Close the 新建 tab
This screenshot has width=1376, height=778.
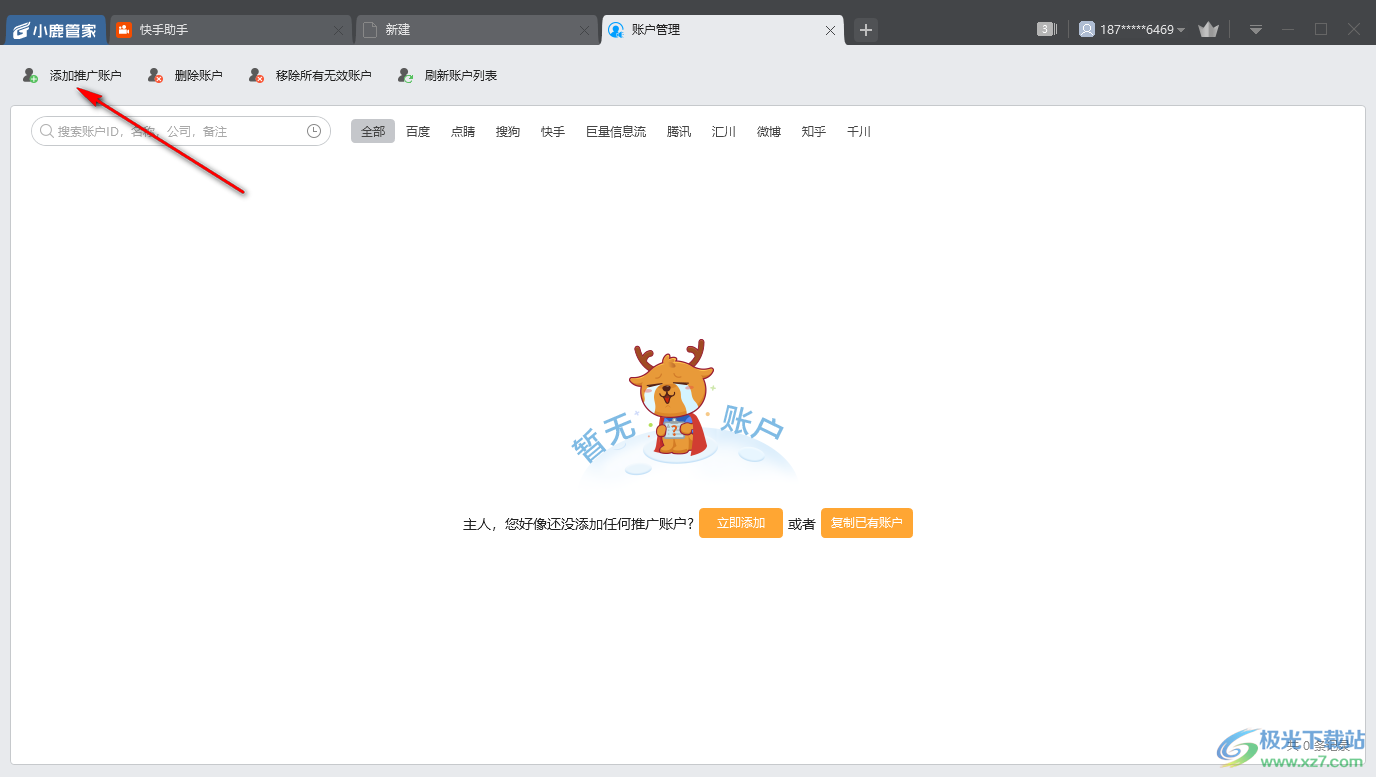point(584,30)
